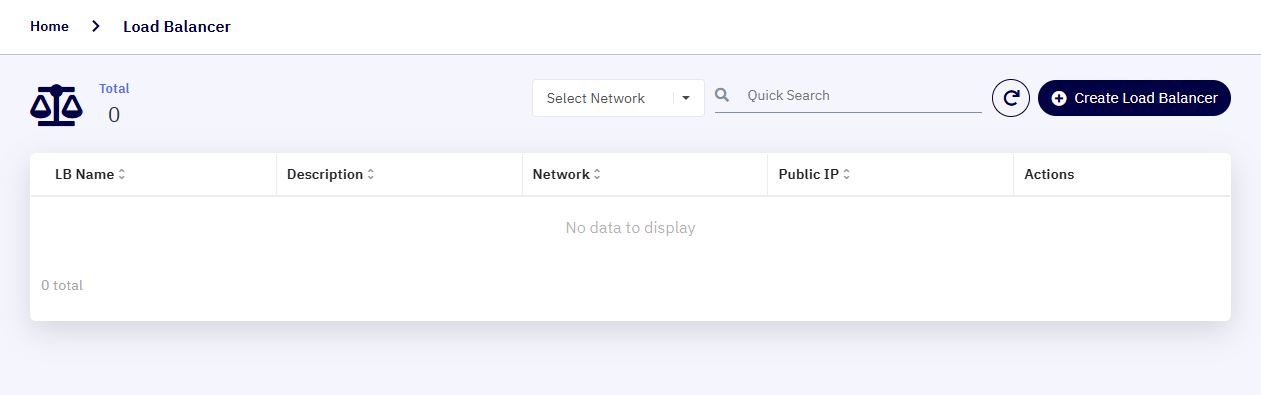The image size is (1261, 395).
Task: Expand the network list using the caret arrow
Action: point(686,98)
